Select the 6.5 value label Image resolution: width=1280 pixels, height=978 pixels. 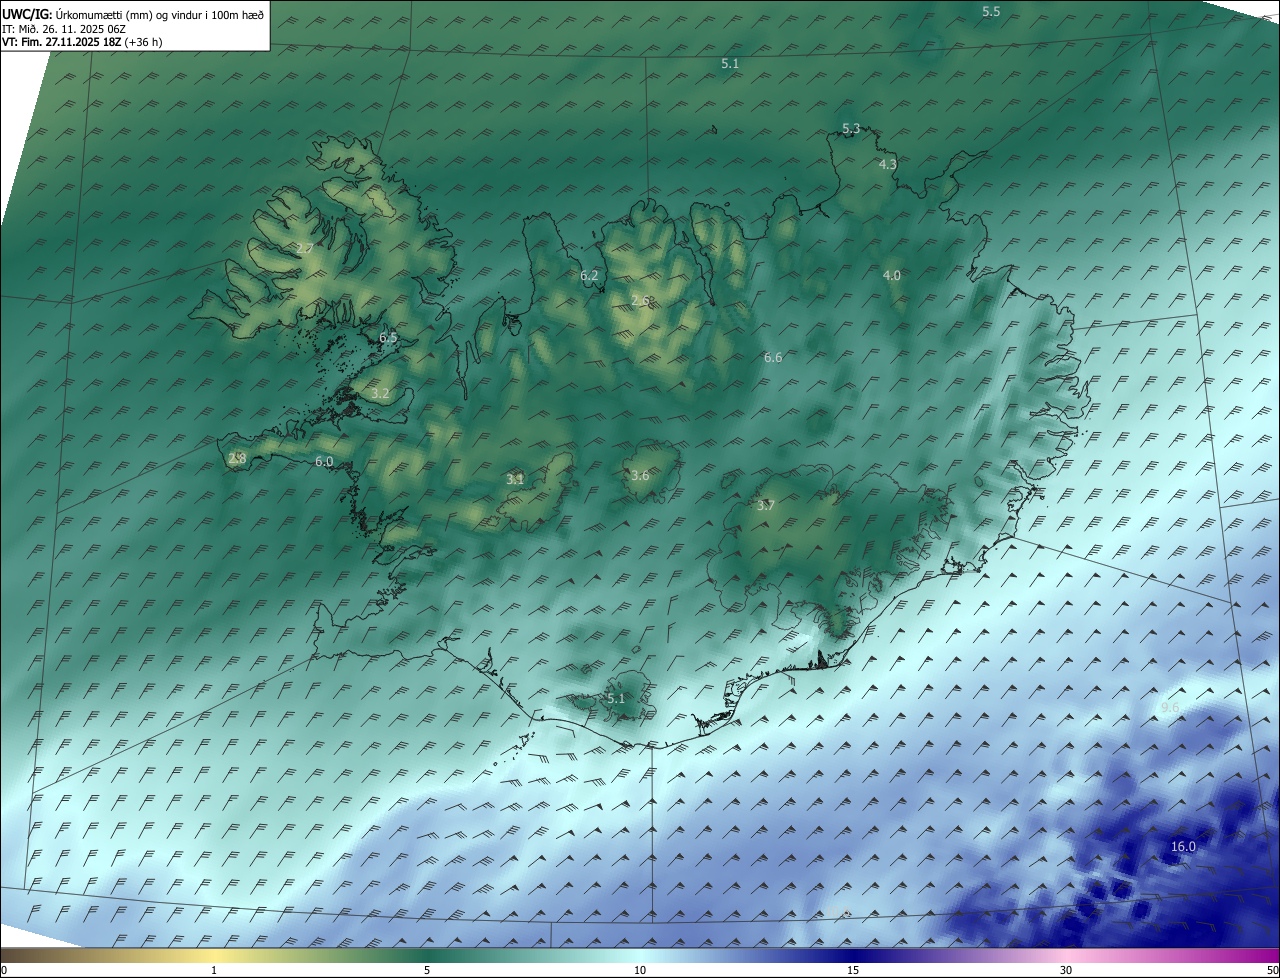[x=388, y=338]
